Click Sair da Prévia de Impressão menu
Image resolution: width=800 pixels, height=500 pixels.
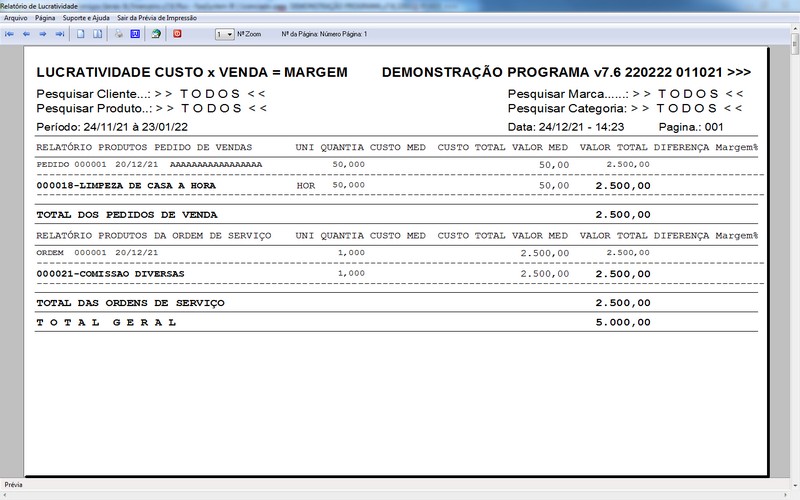tap(157, 18)
